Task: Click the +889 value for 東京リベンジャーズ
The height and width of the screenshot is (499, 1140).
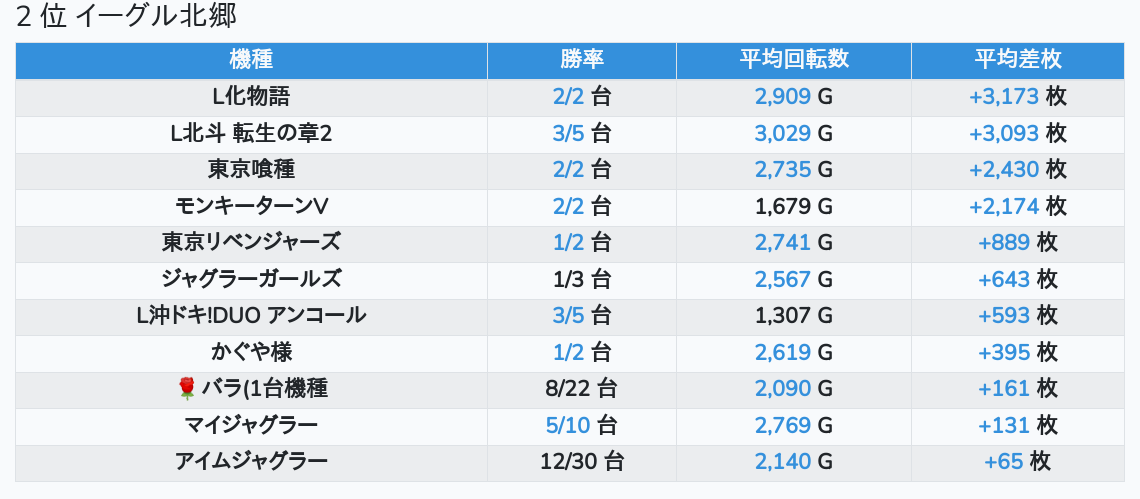Action: (1004, 243)
